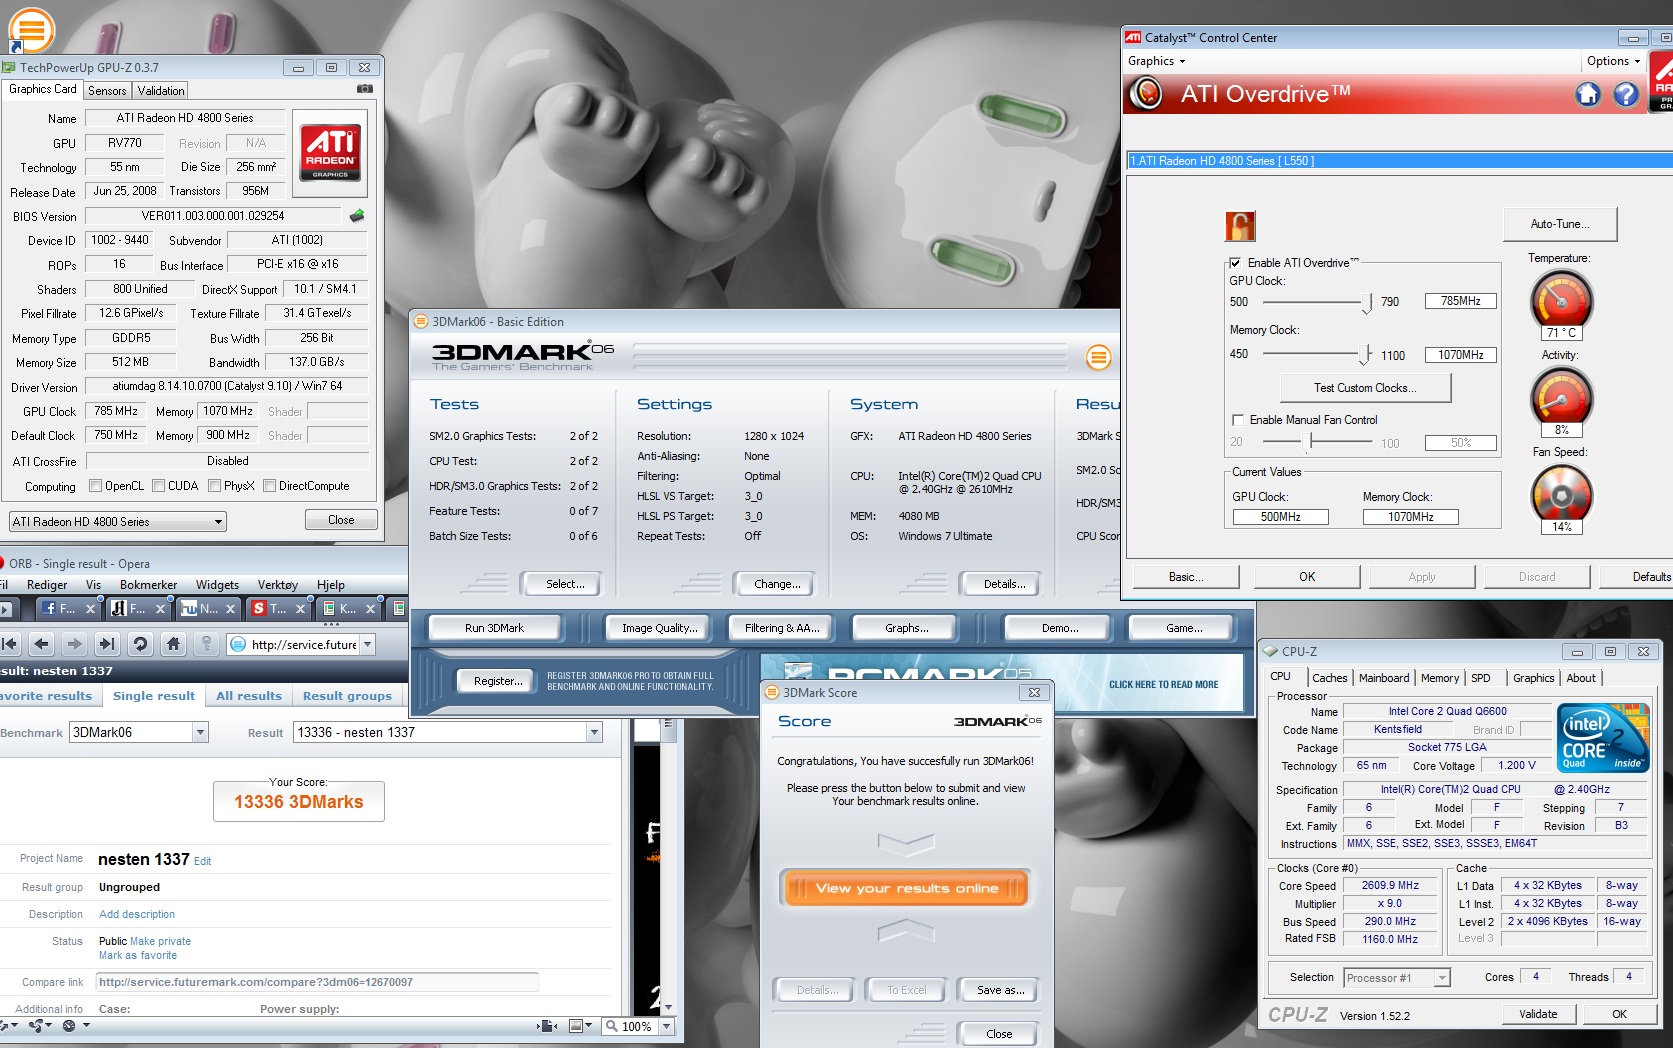1673x1048 pixels.
Task: Open the Caches tab in CPU-Z
Action: [1330, 678]
